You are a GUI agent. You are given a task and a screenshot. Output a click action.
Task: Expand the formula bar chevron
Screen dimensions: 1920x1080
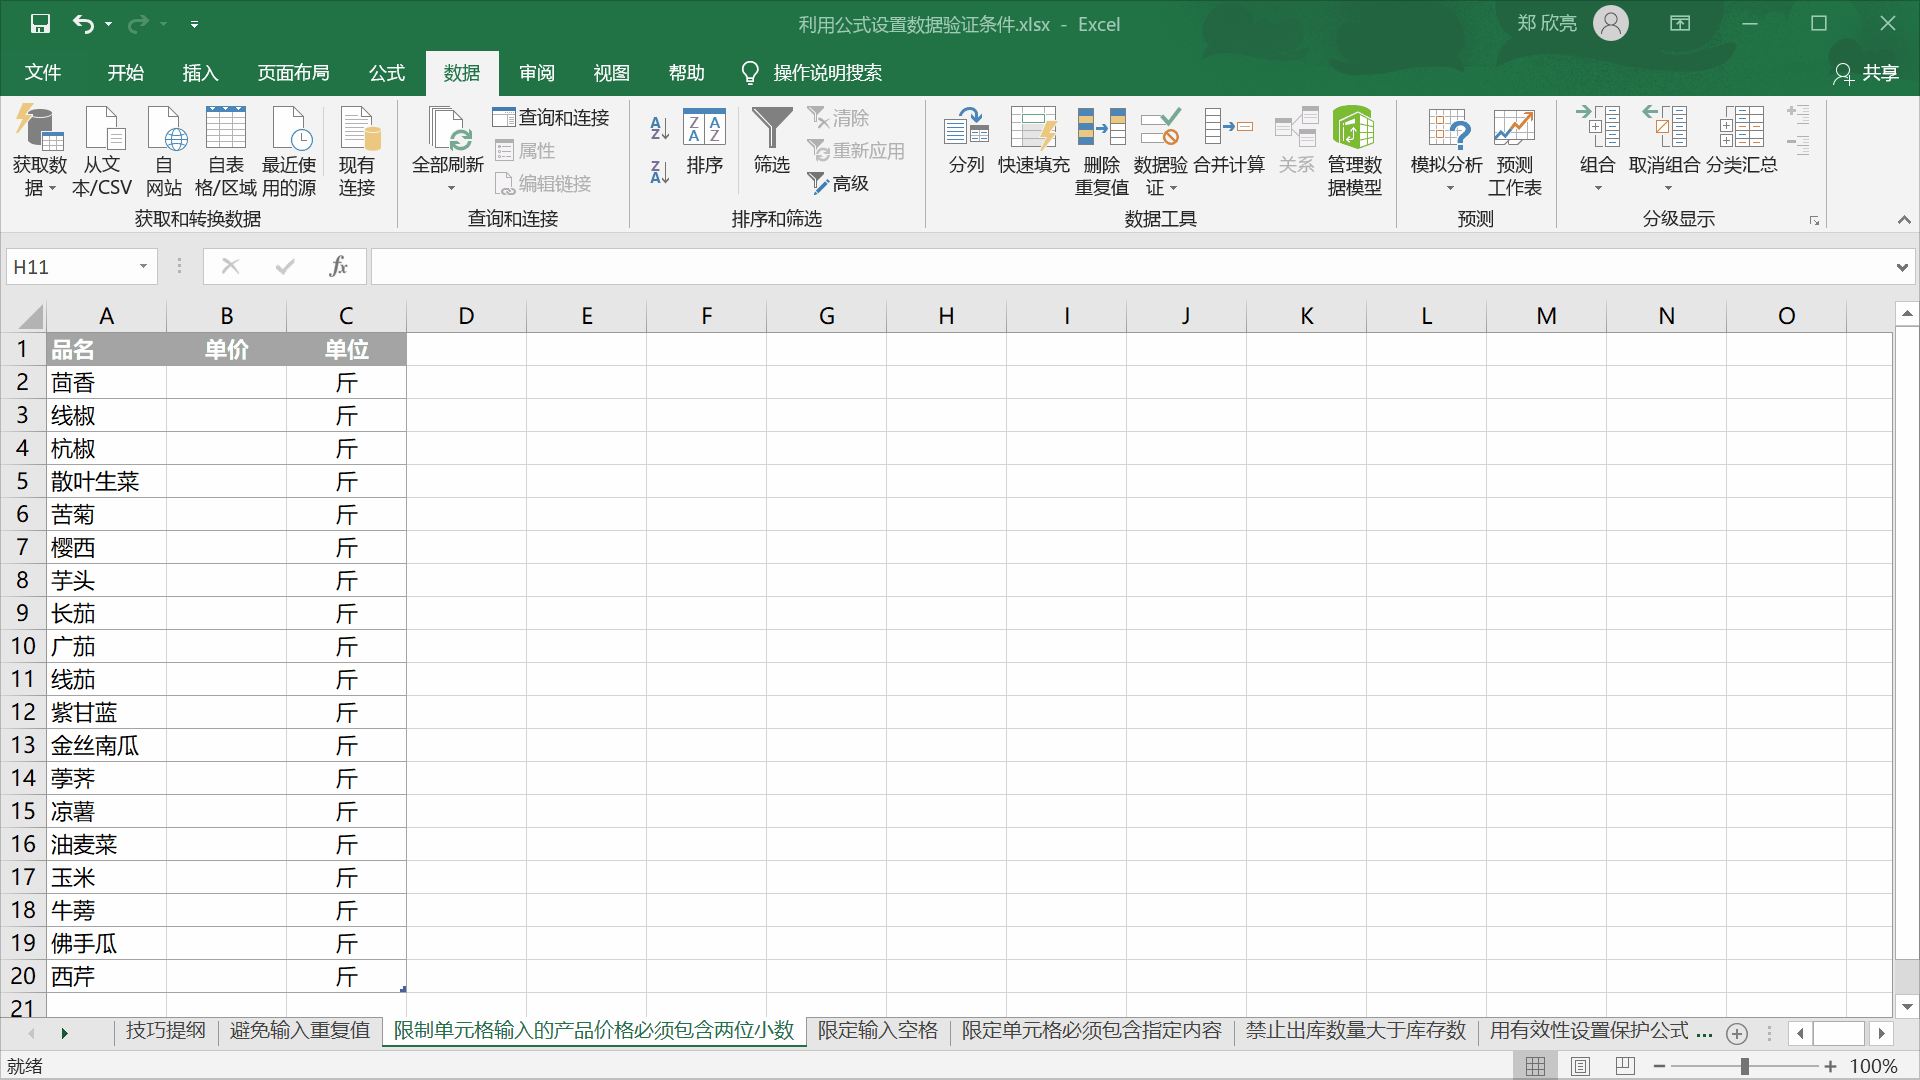pyautogui.click(x=1901, y=267)
